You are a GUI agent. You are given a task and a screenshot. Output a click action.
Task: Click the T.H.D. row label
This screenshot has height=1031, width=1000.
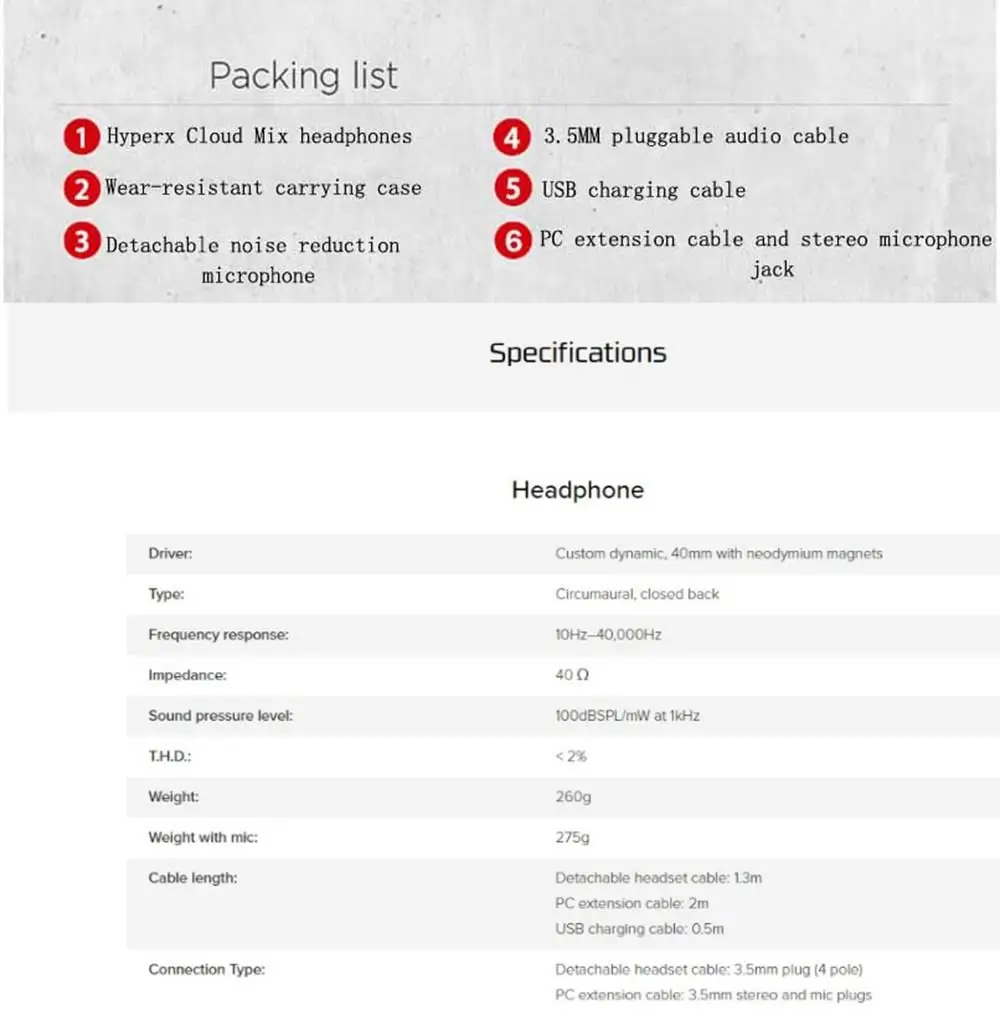click(170, 756)
